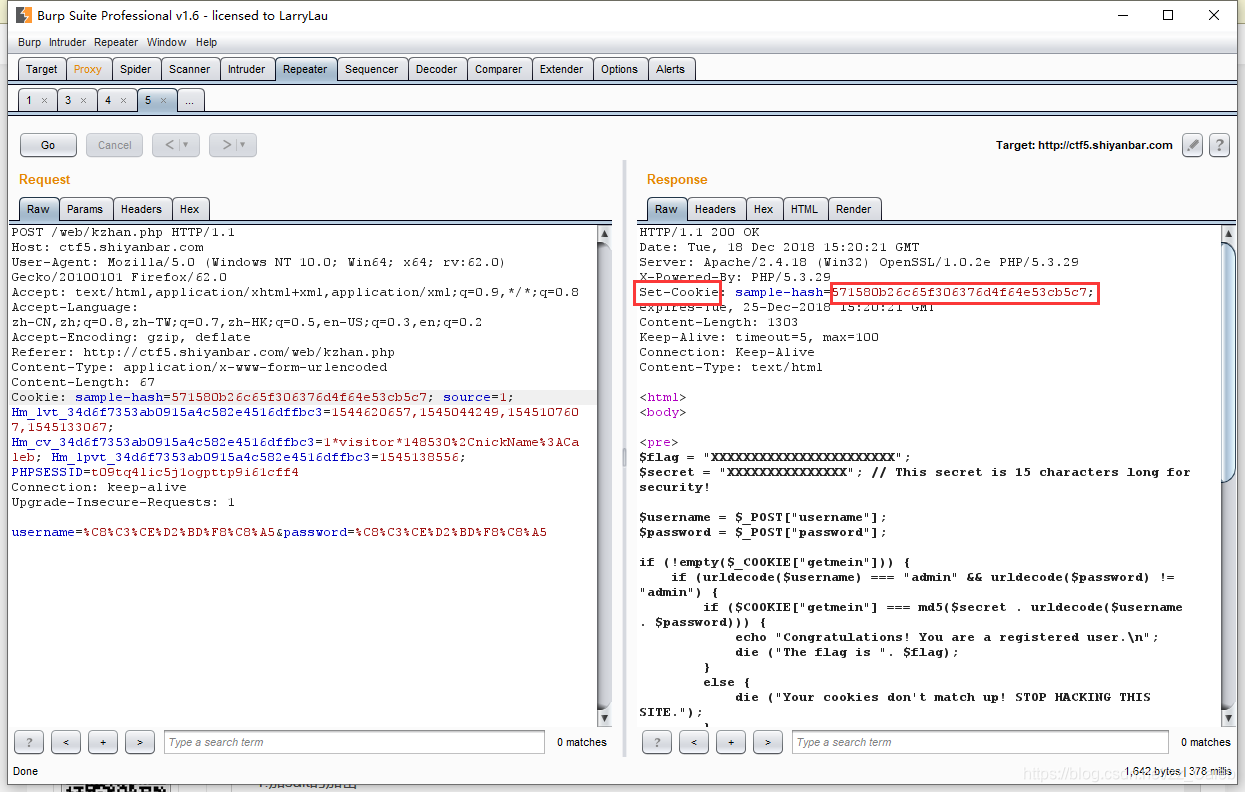Open the Window menu
The width and height of the screenshot is (1245, 792).
tap(166, 42)
